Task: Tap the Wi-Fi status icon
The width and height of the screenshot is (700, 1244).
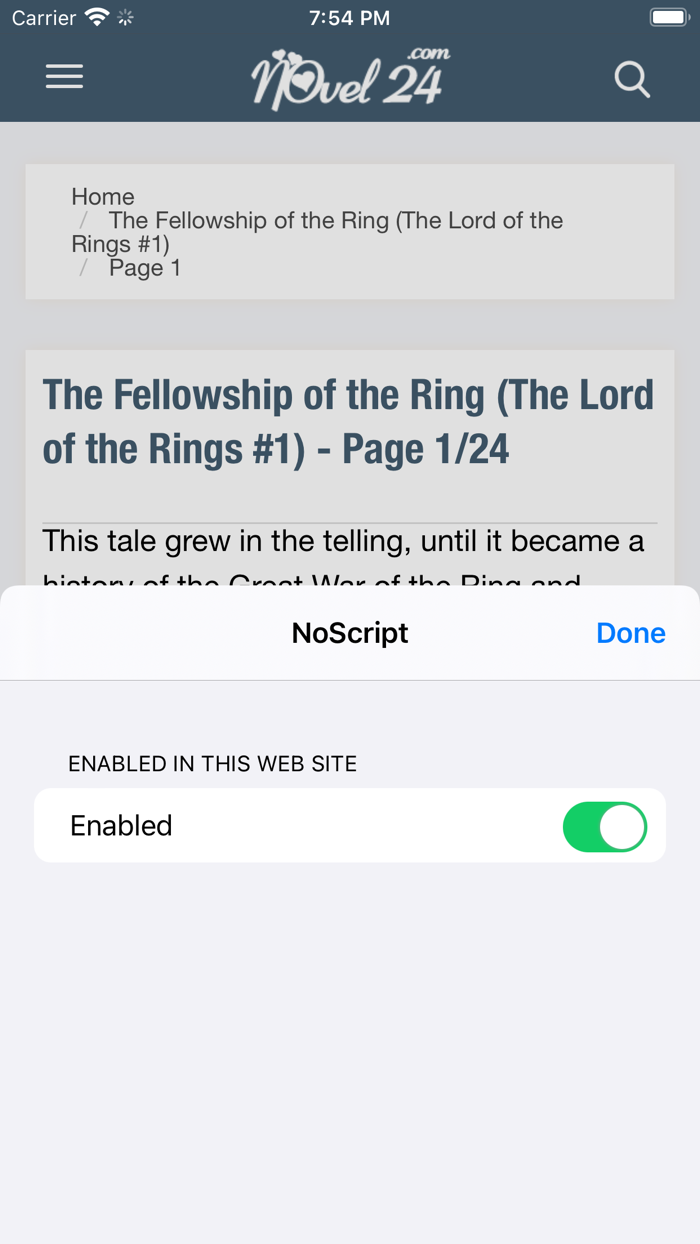Action: (x=97, y=17)
